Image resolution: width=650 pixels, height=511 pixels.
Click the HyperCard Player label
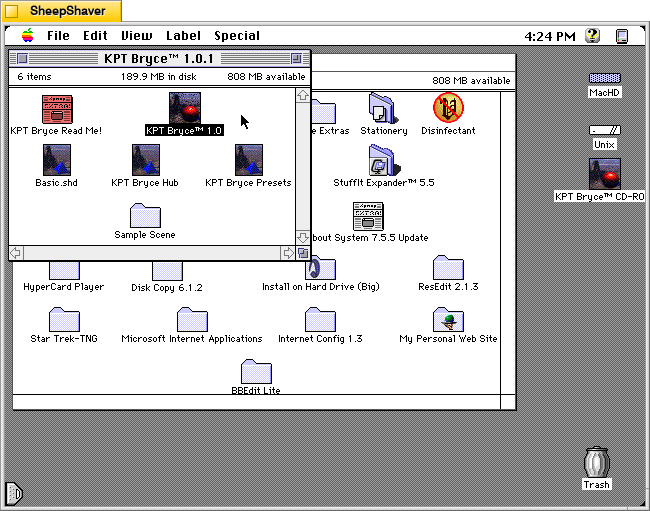coord(64,287)
